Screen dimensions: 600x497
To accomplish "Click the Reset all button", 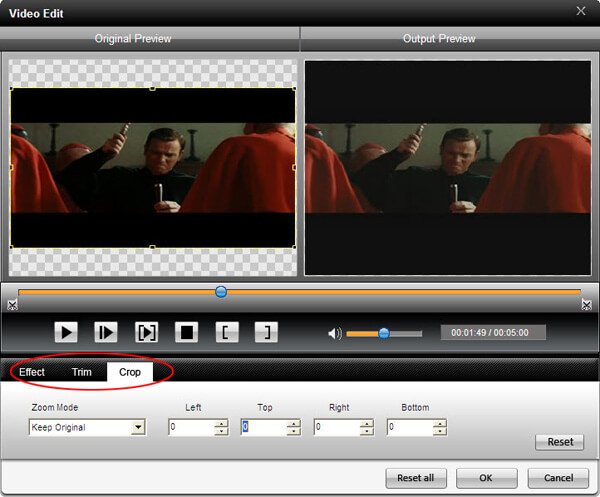I will click(416, 478).
